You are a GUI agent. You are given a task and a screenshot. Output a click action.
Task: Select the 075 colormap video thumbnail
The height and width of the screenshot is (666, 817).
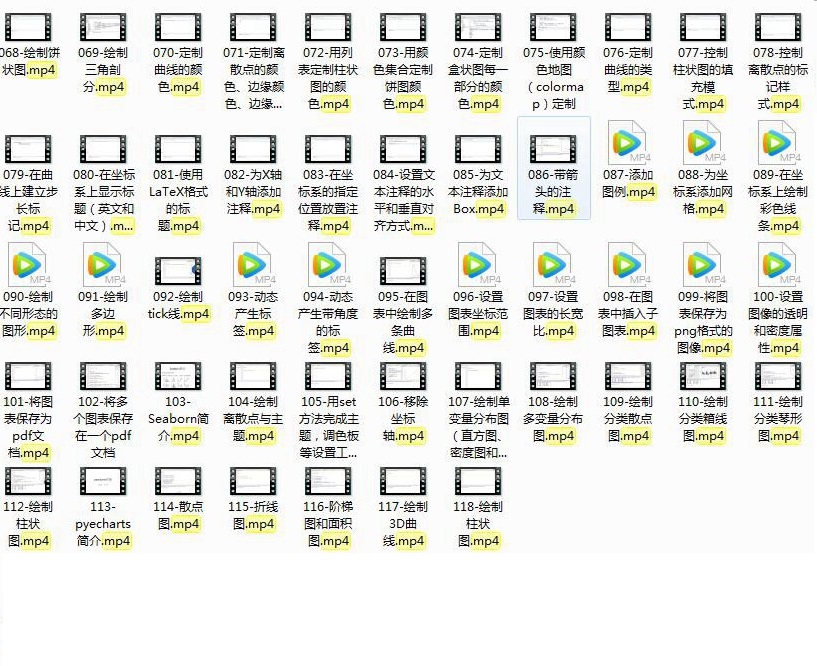[x=553, y=29]
